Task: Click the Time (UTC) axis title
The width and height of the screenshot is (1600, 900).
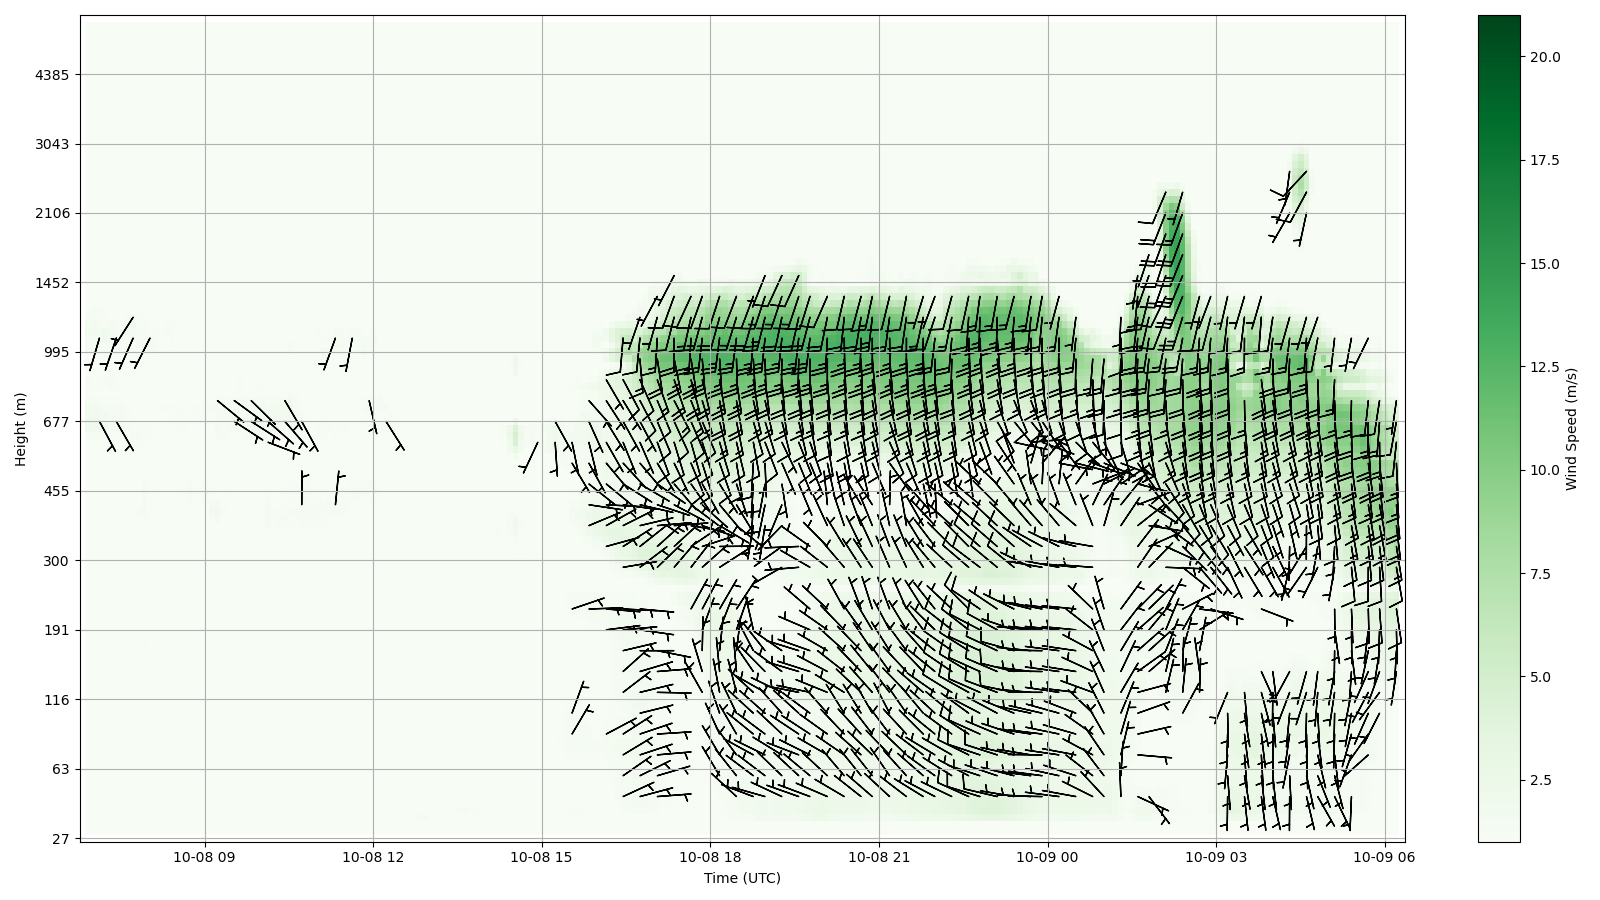Action: coord(742,878)
